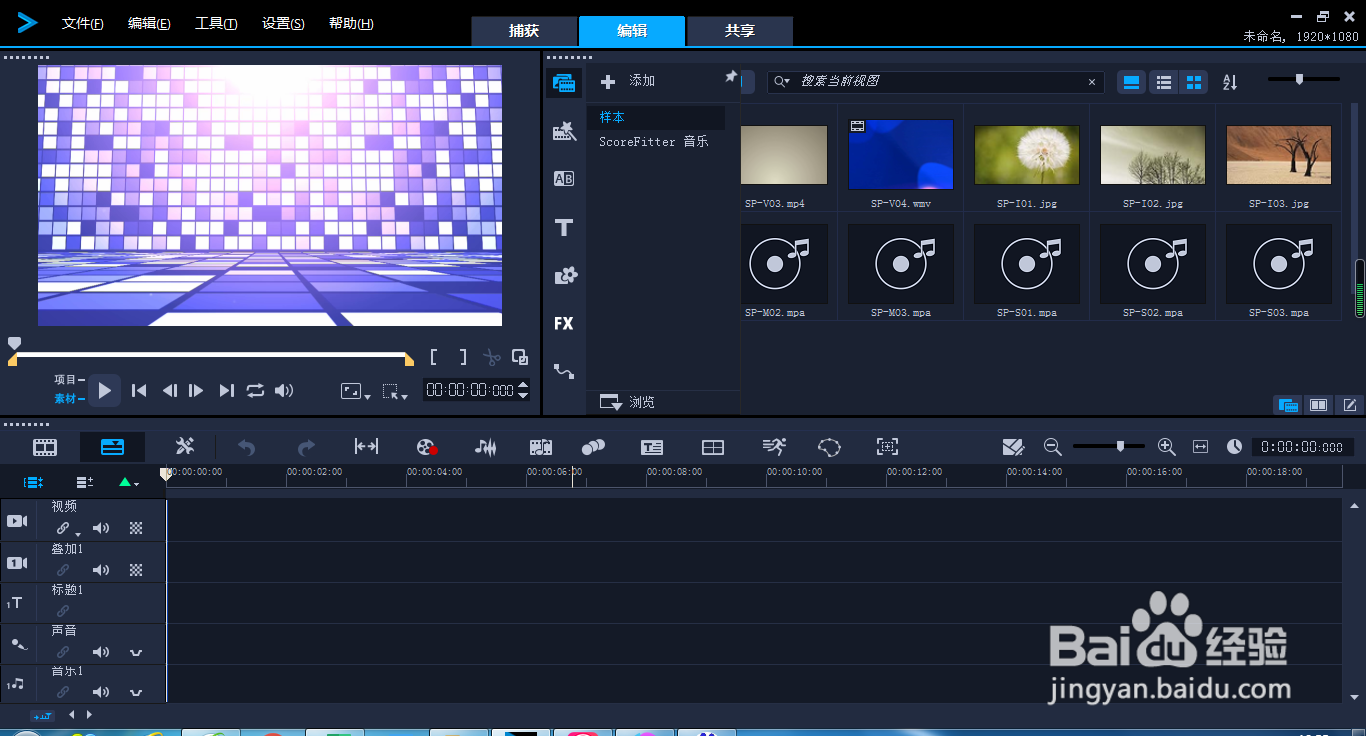Switch to Storyboard view

click(x=45, y=447)
